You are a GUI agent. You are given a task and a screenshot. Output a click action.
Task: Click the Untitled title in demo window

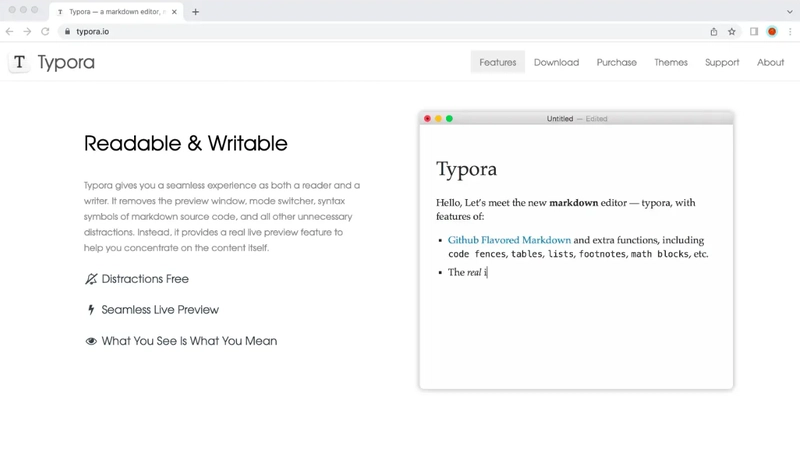pyautogui.click(x=560, y=118)
